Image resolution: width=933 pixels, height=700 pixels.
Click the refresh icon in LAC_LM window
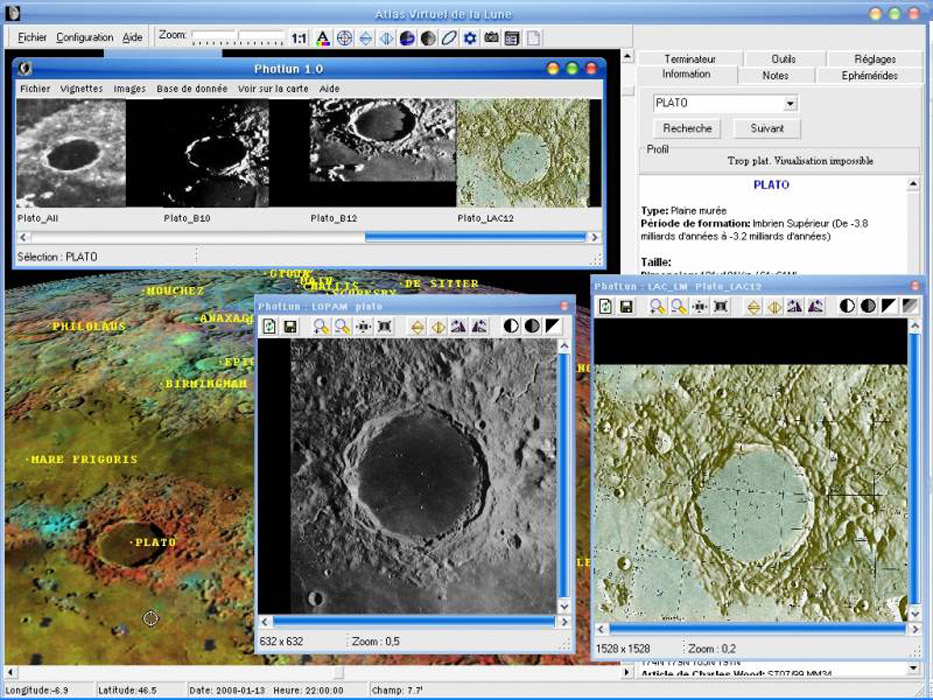(605, 307)
